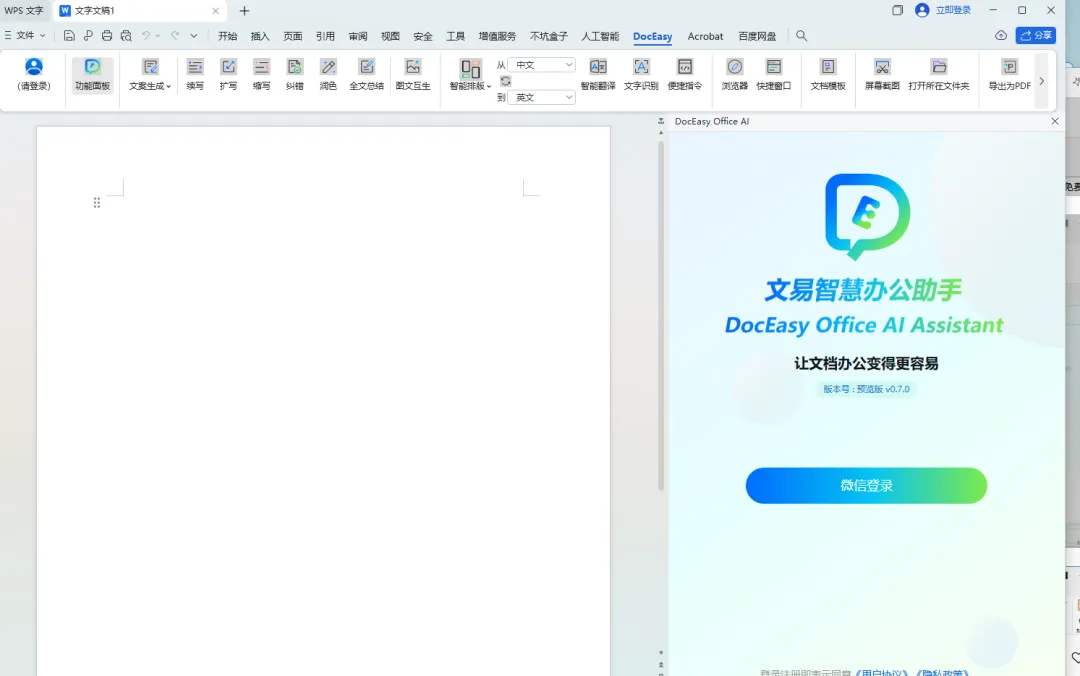
Task: Launch the 浏览器 tool
Action: coord(735,74)
